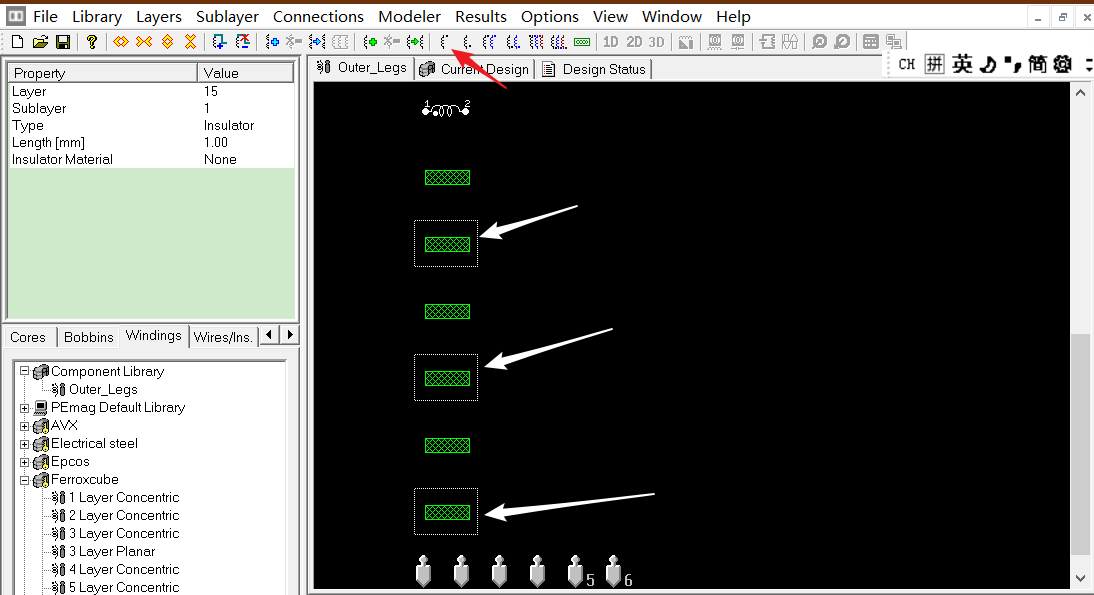Open an existing project from the toolbar
1094x595 pixels.
(40, 41)
